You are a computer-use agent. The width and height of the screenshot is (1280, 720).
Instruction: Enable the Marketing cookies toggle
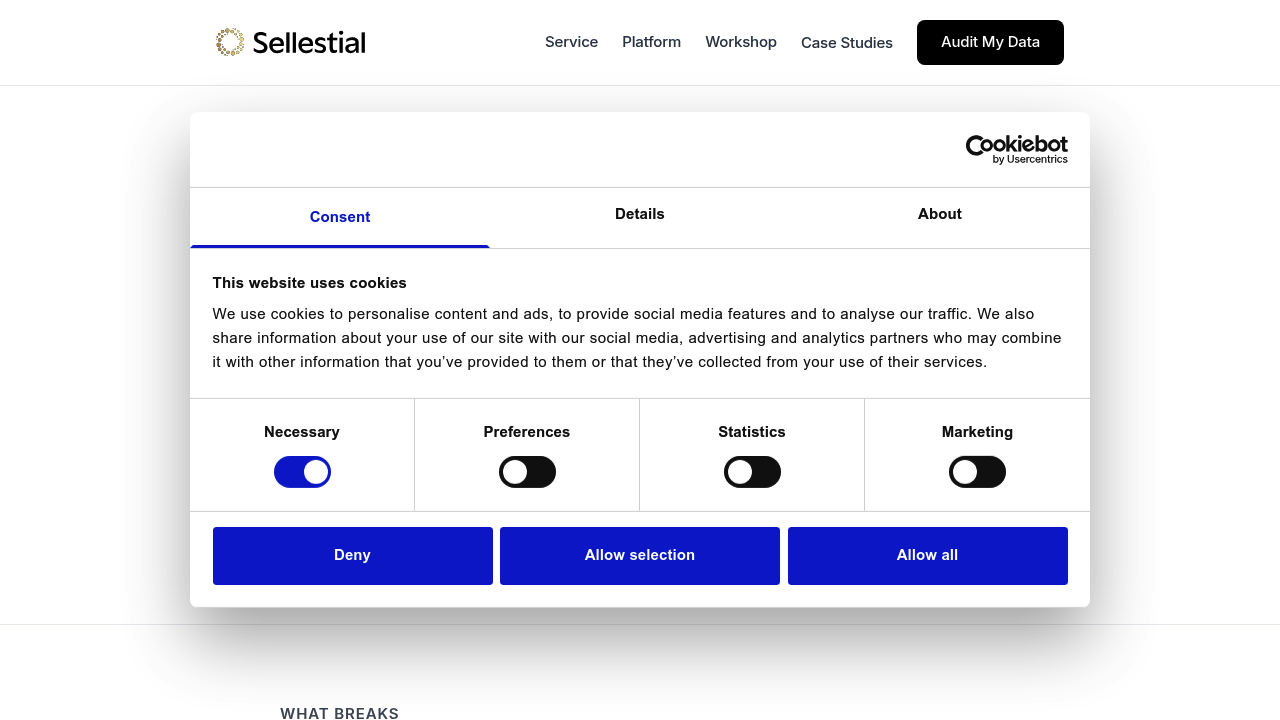click(x=977, y=471)
